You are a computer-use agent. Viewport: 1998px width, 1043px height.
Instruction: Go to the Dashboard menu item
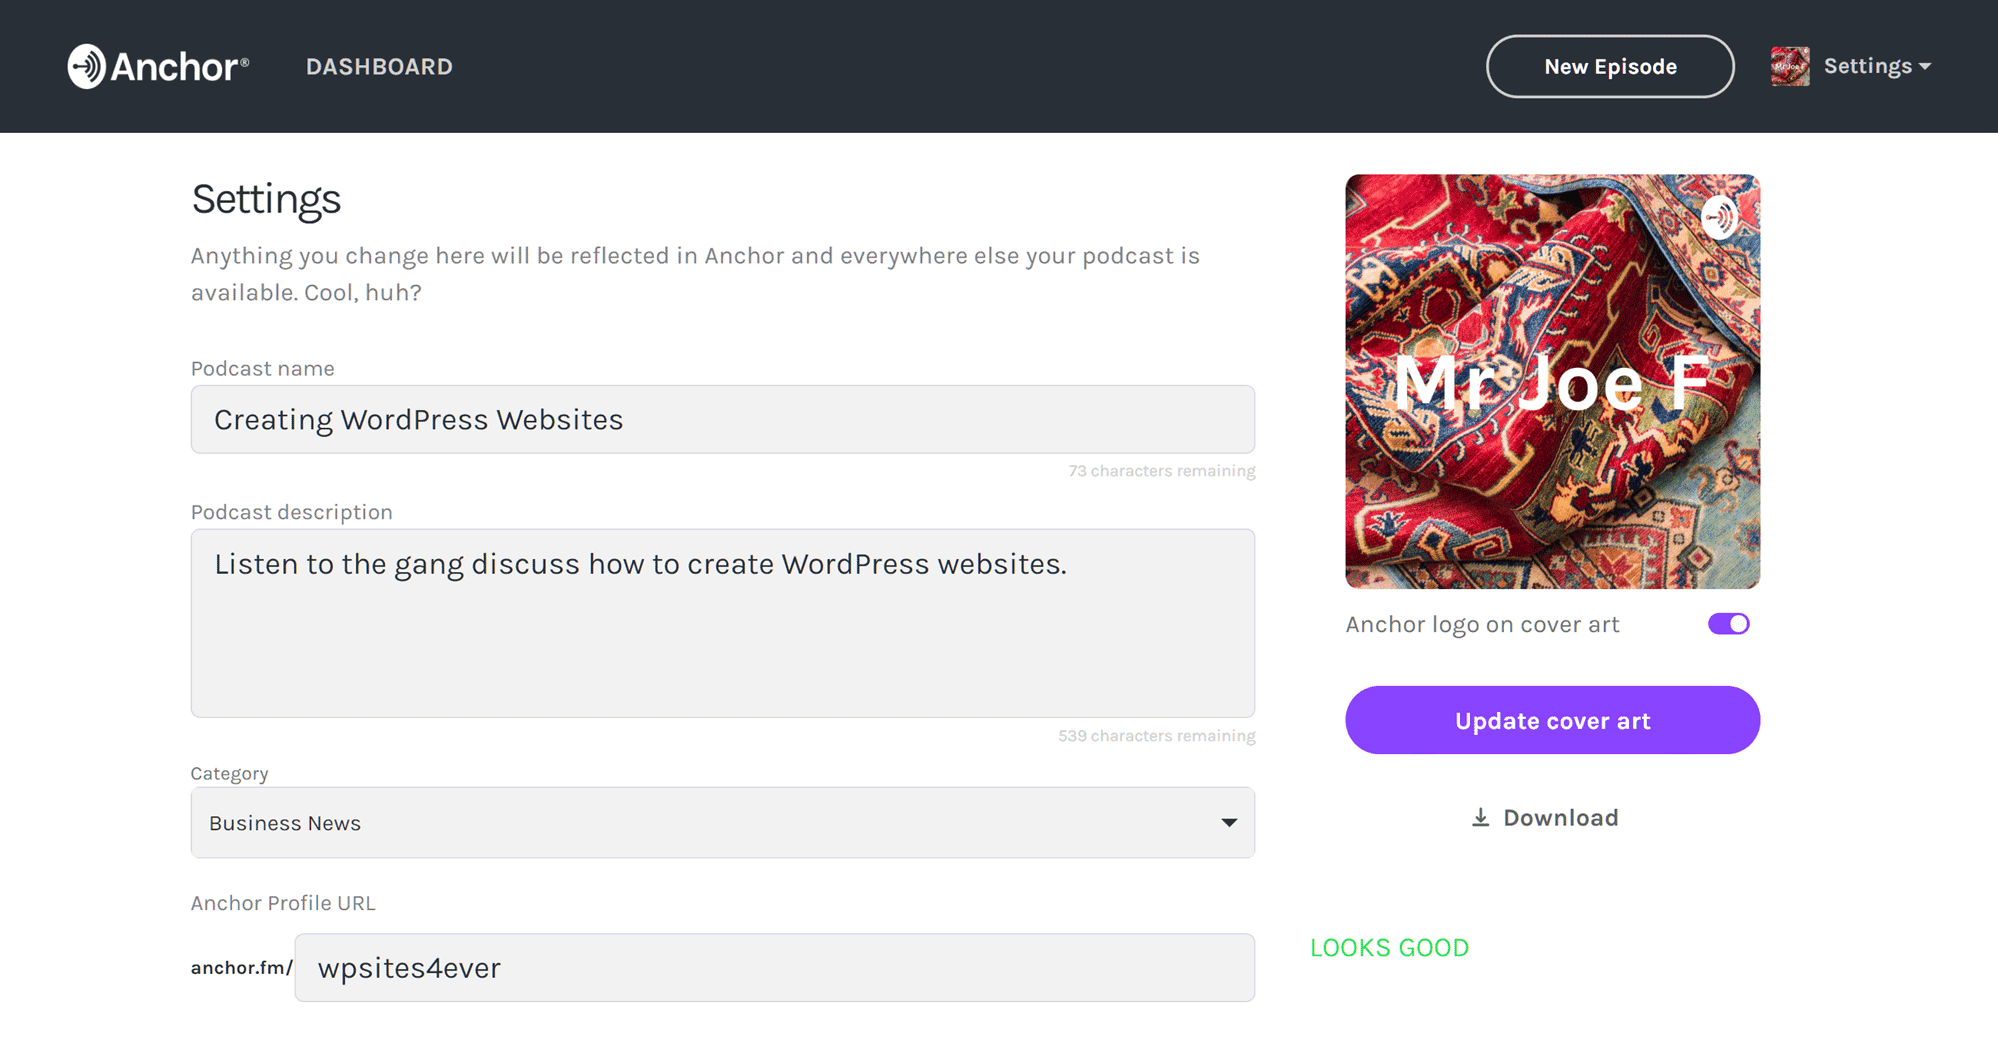coord(379,66)
